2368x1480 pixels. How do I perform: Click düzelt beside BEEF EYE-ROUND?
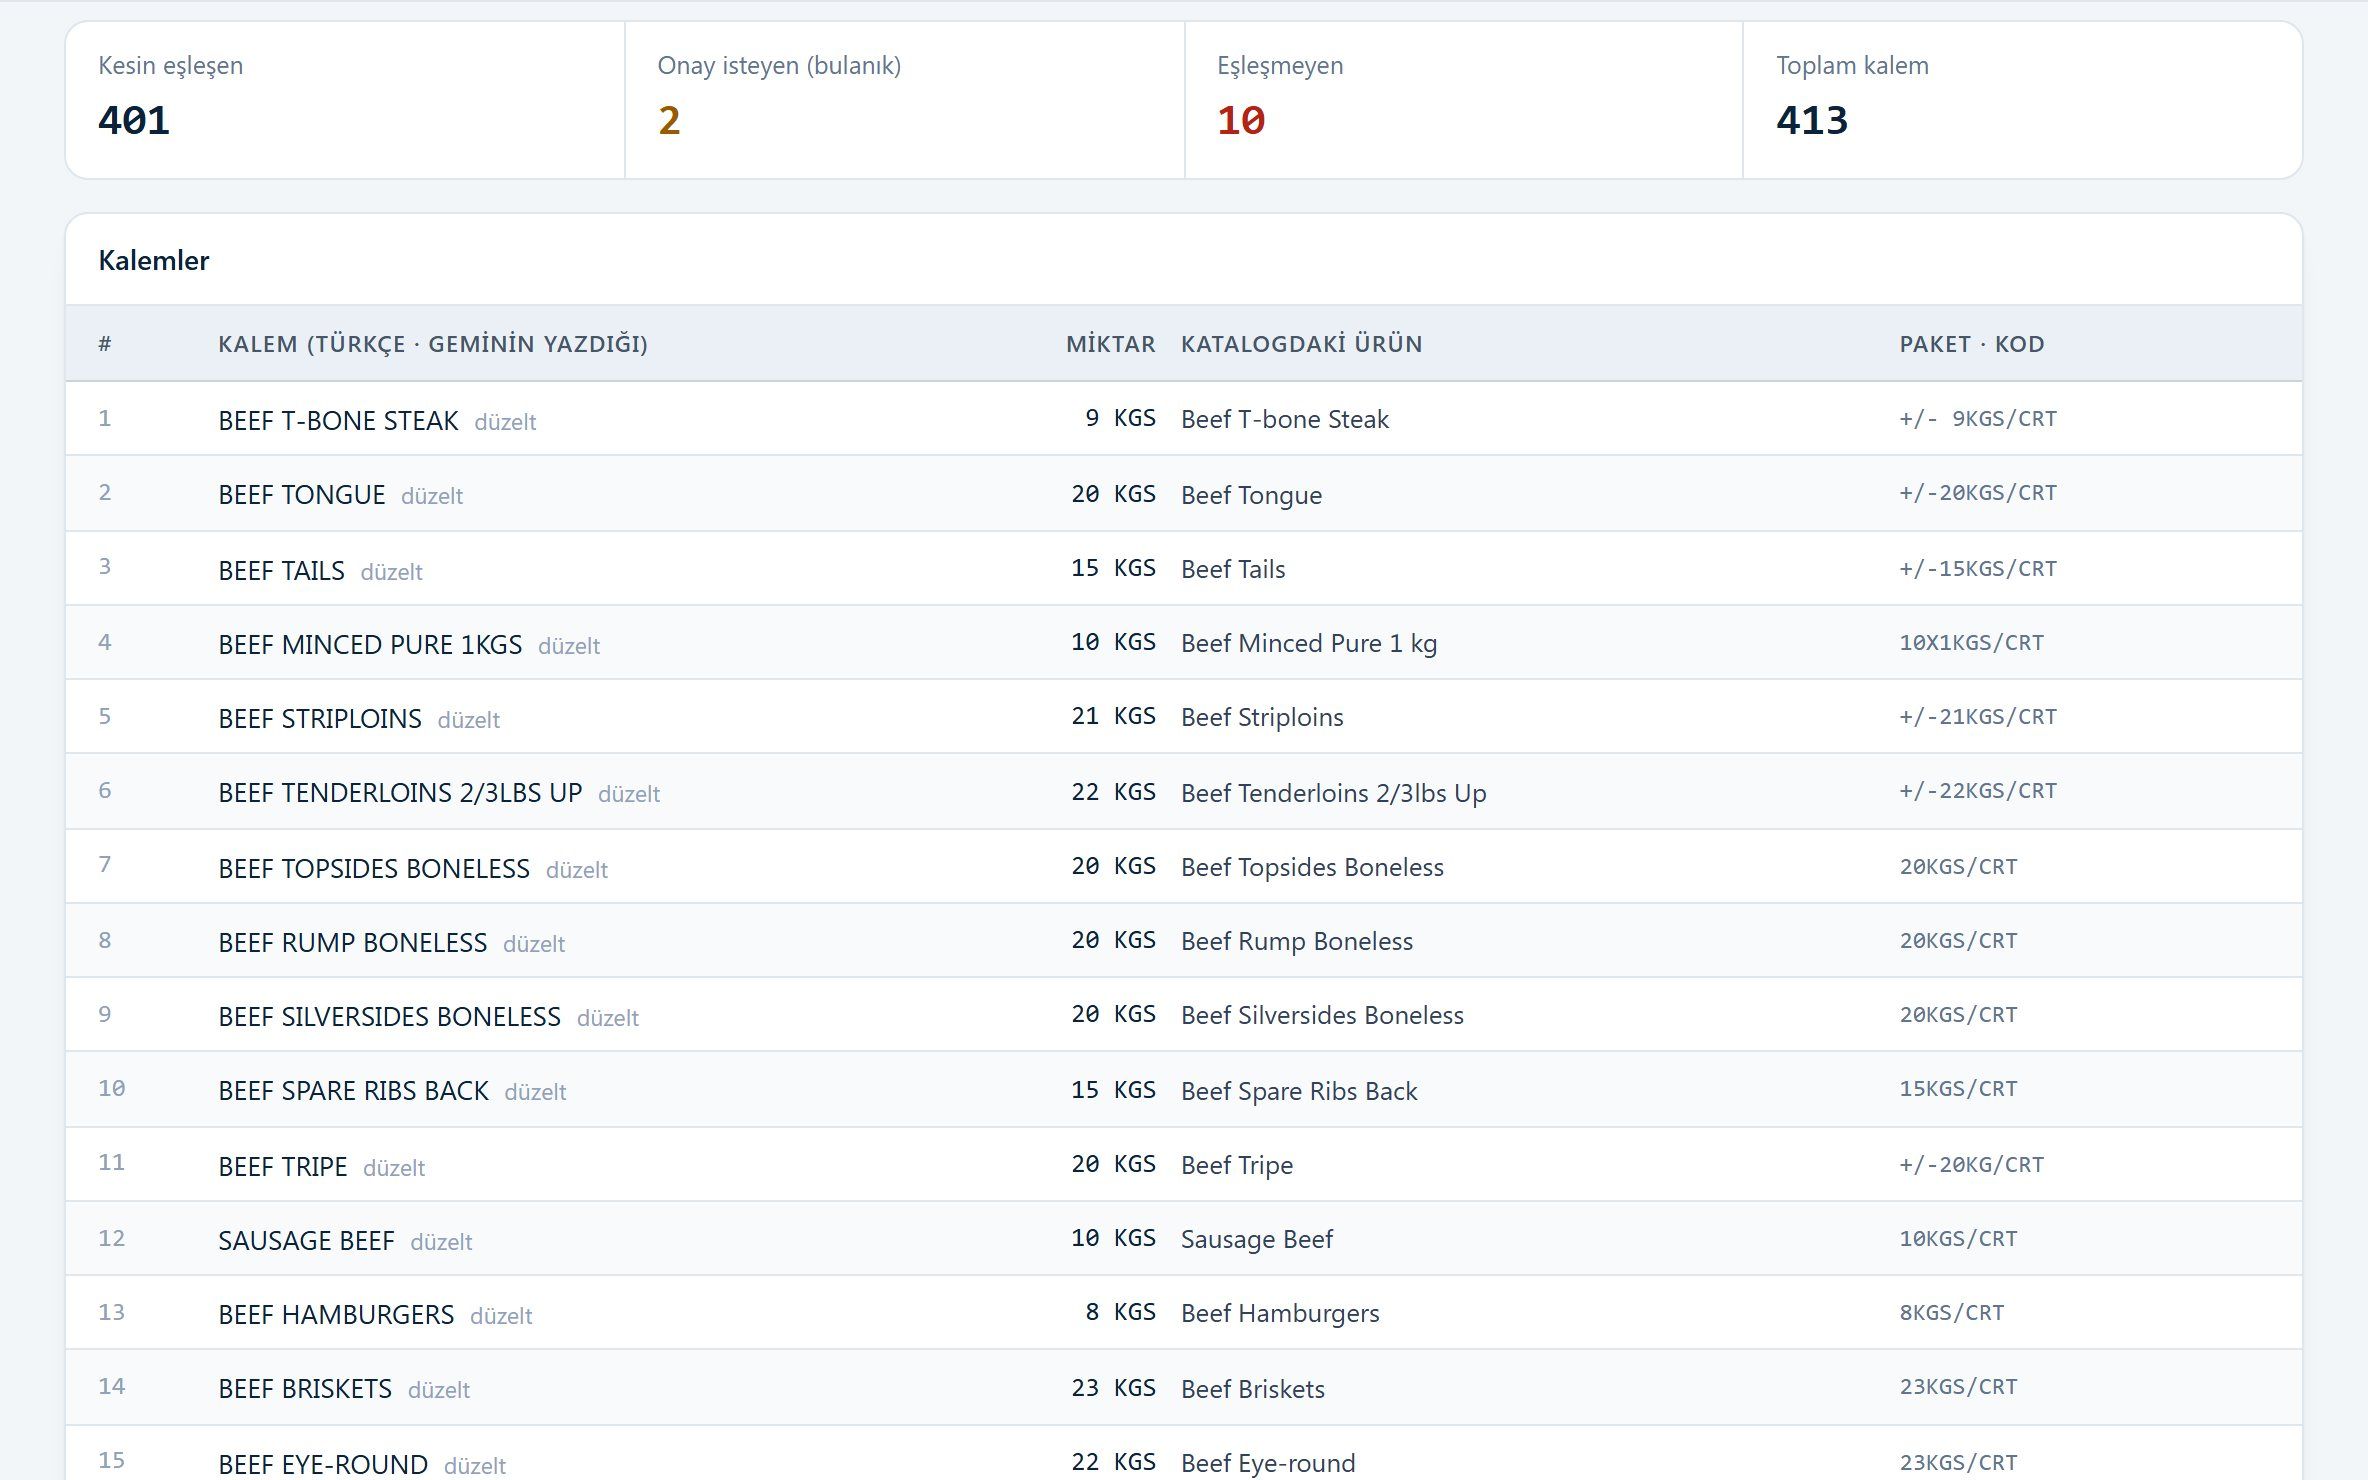[475, 1466]
